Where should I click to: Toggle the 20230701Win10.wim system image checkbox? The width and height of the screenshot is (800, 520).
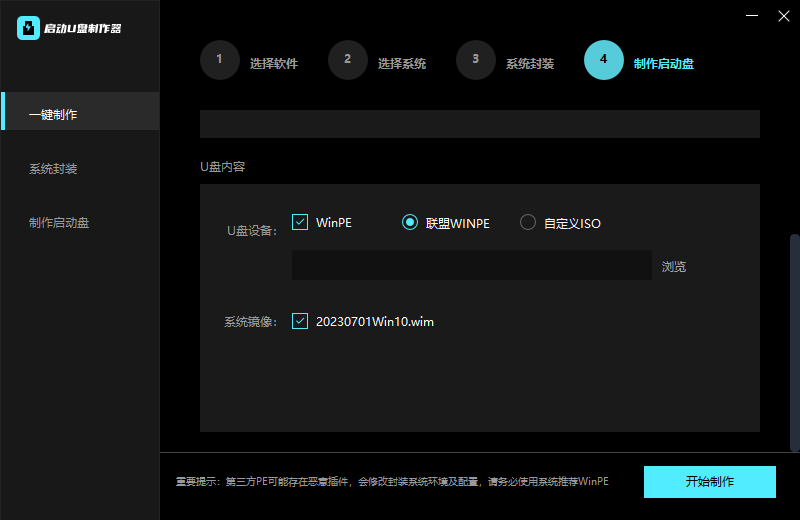coord(300,321)
